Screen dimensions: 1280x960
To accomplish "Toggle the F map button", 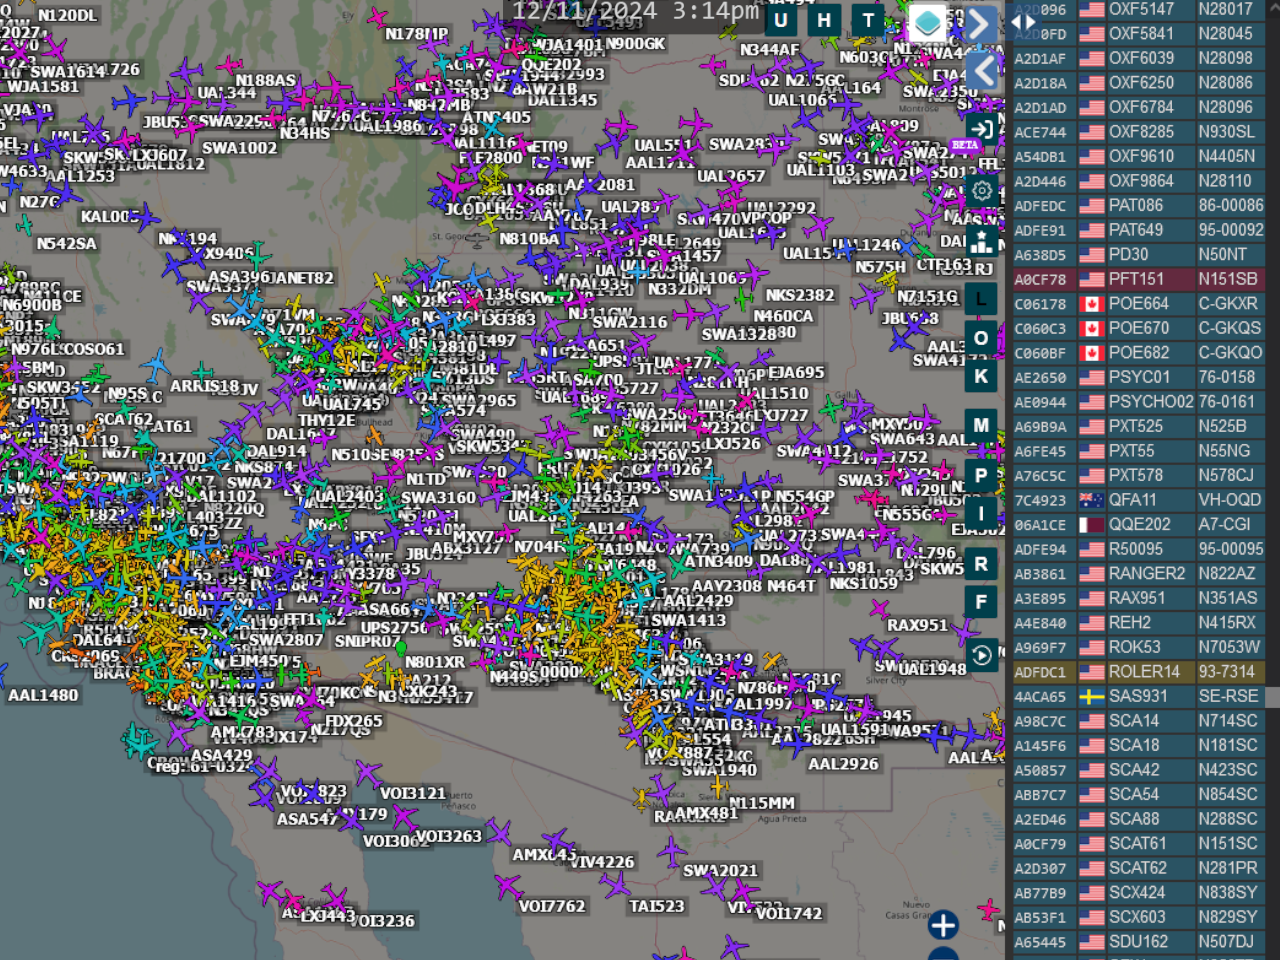I will tap(981, 602).
